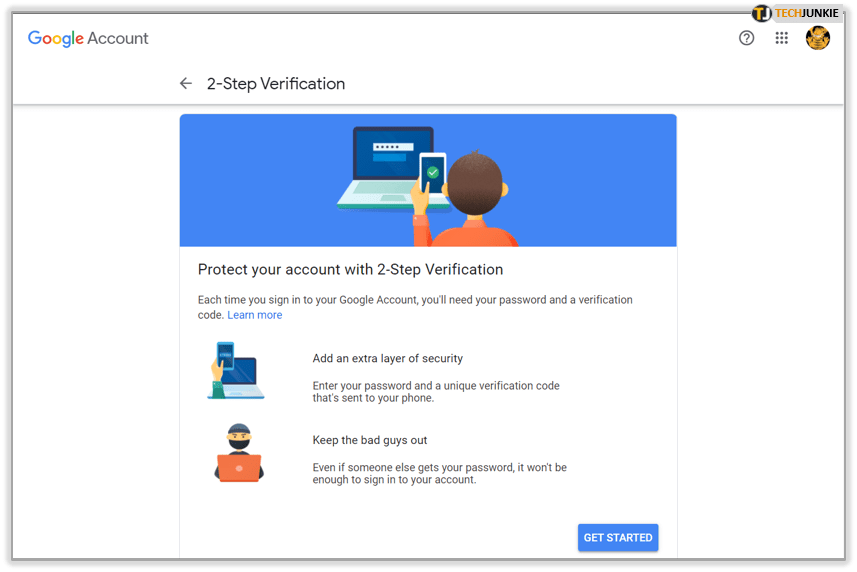Open the profile avatar account menu

(x=818, y=39)
